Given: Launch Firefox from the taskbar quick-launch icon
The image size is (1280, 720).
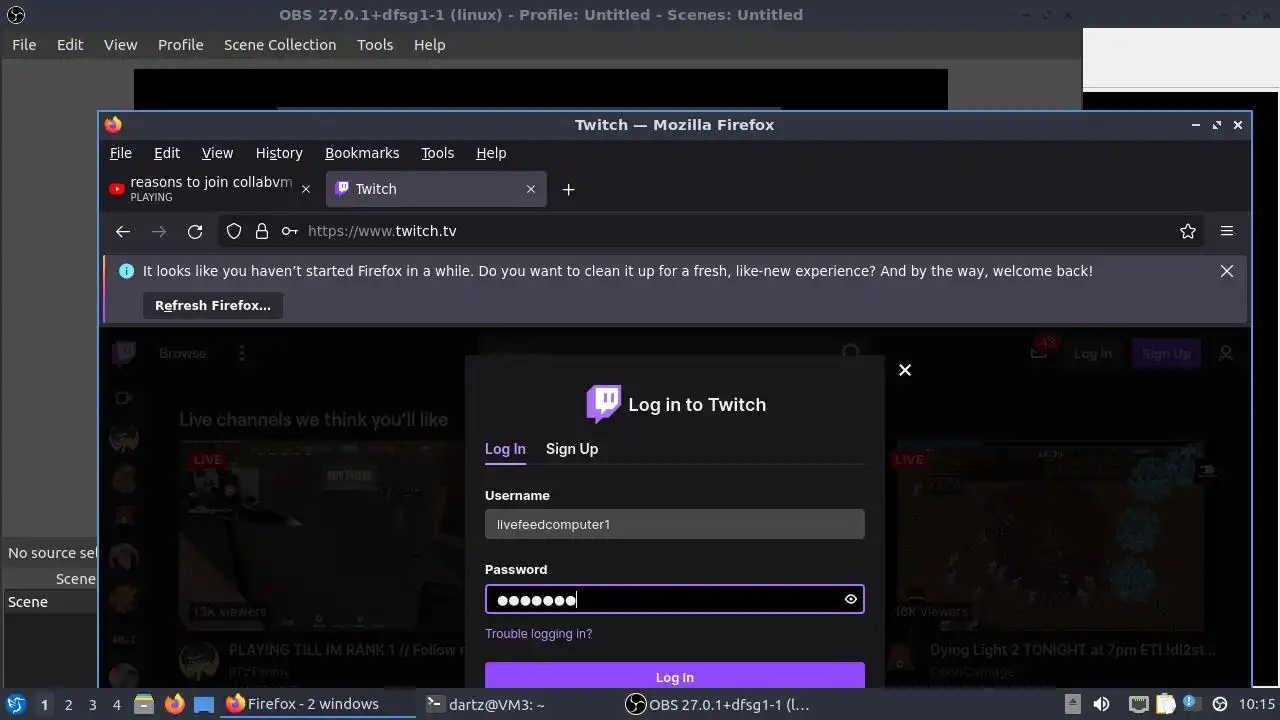Looking at the screenshot, I should pyautogui.click(x=174, y=704).
